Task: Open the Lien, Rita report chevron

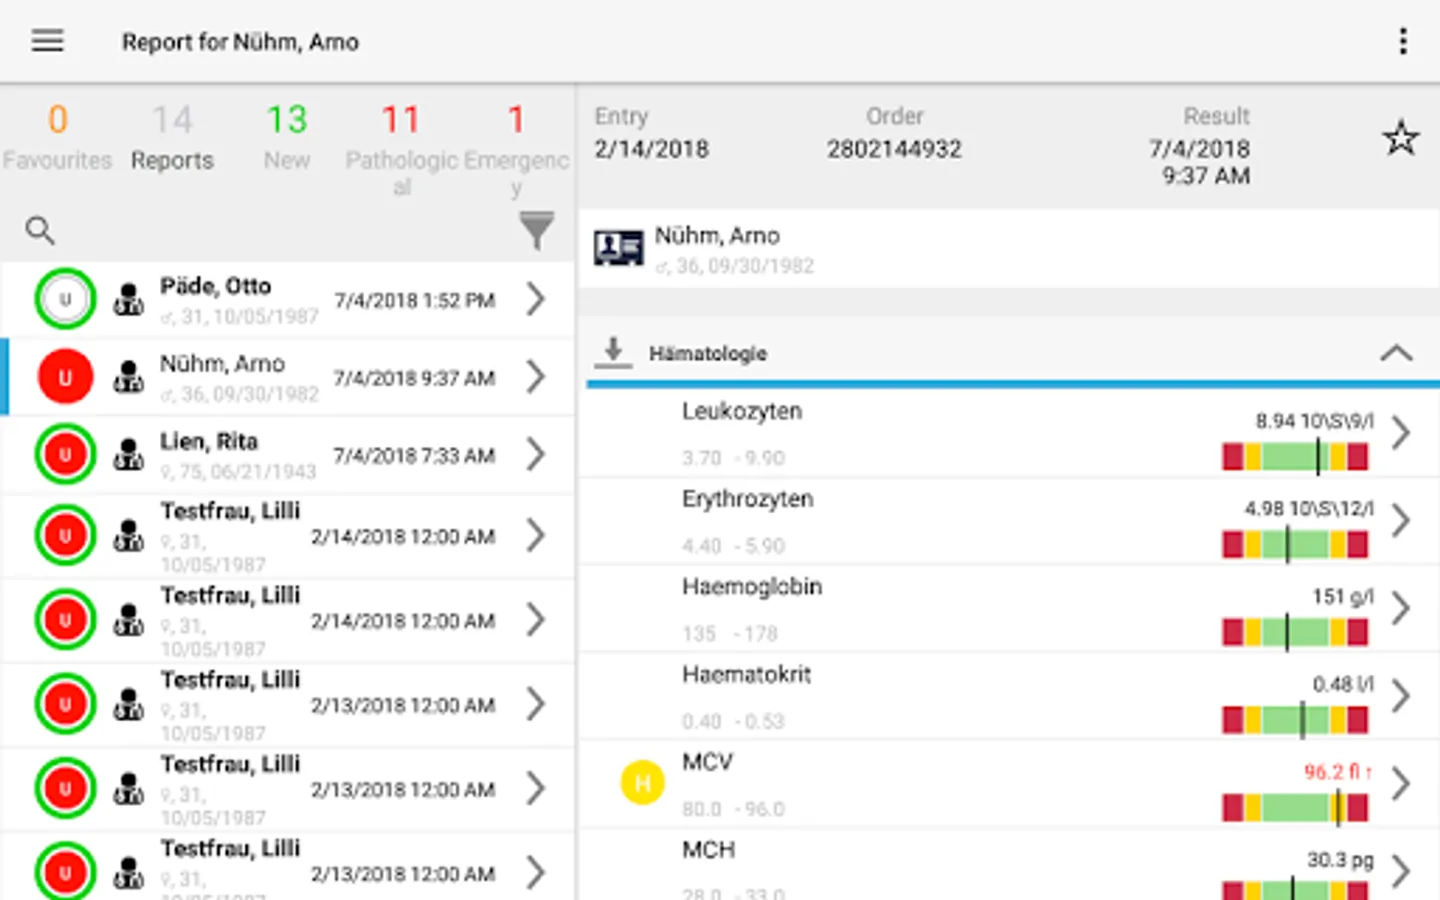Action: point(536,455)
